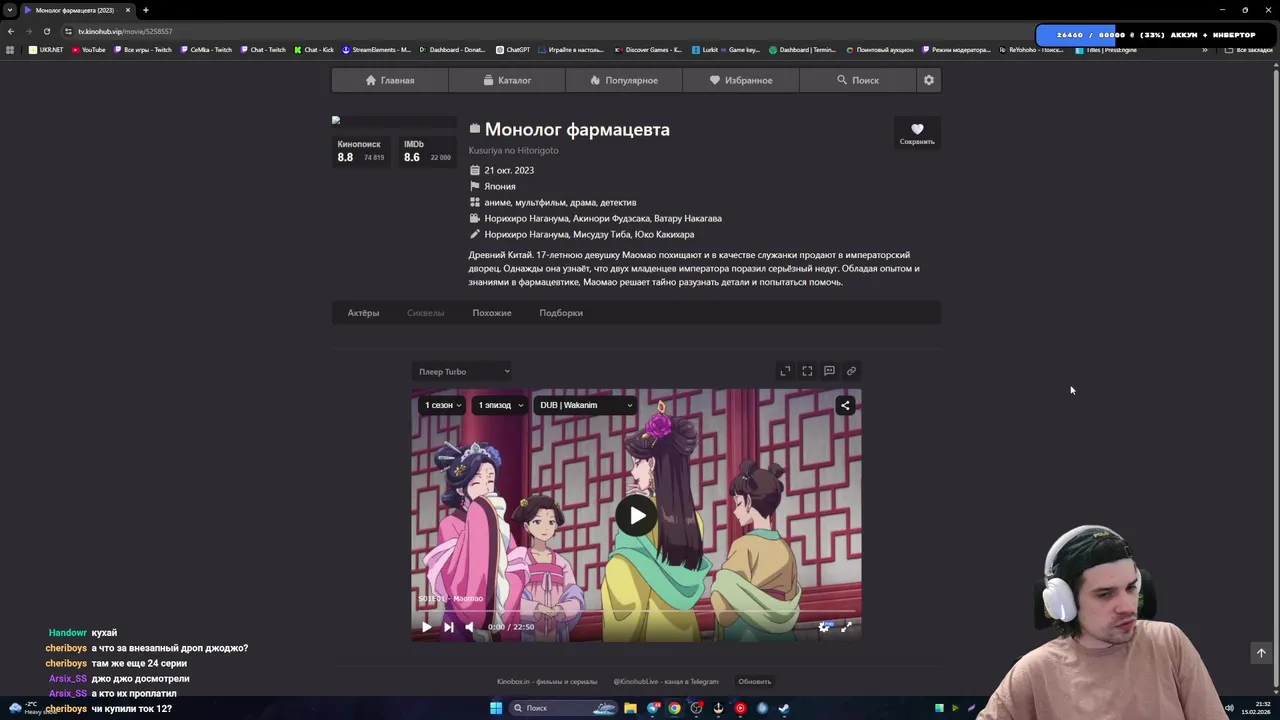Image resolution: width=1280 pixels, height=720 pixels.
Task: Open the comments bubble icon above player
Action: click(x=829, y=371)
